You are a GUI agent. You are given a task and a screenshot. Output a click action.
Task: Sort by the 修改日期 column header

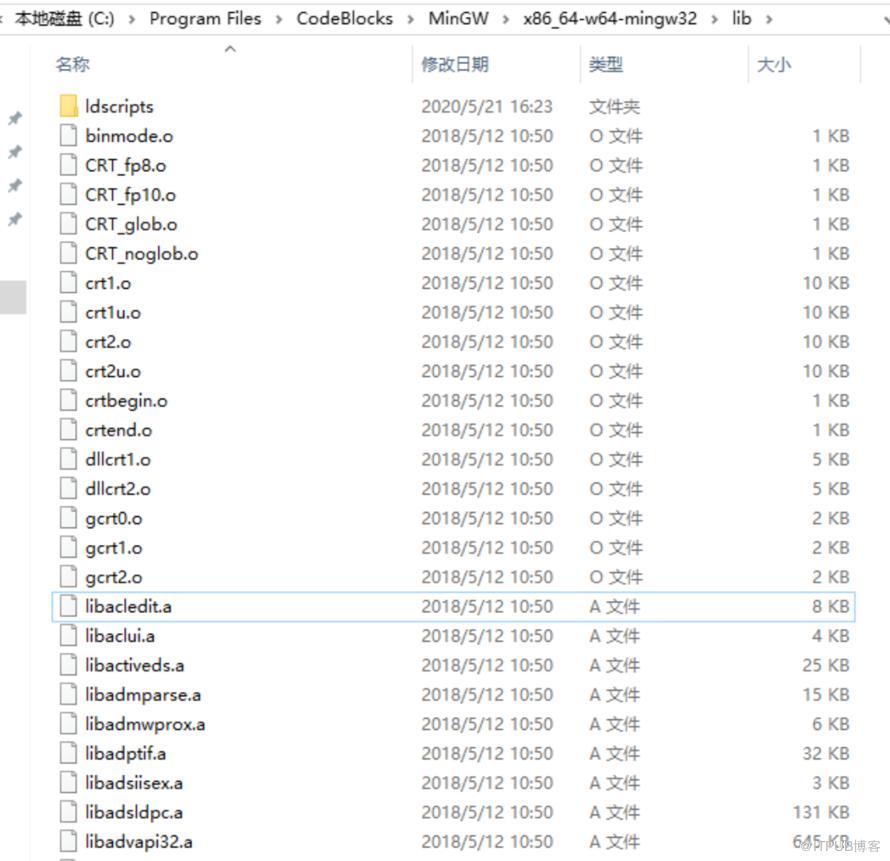(x=455, y=64)
